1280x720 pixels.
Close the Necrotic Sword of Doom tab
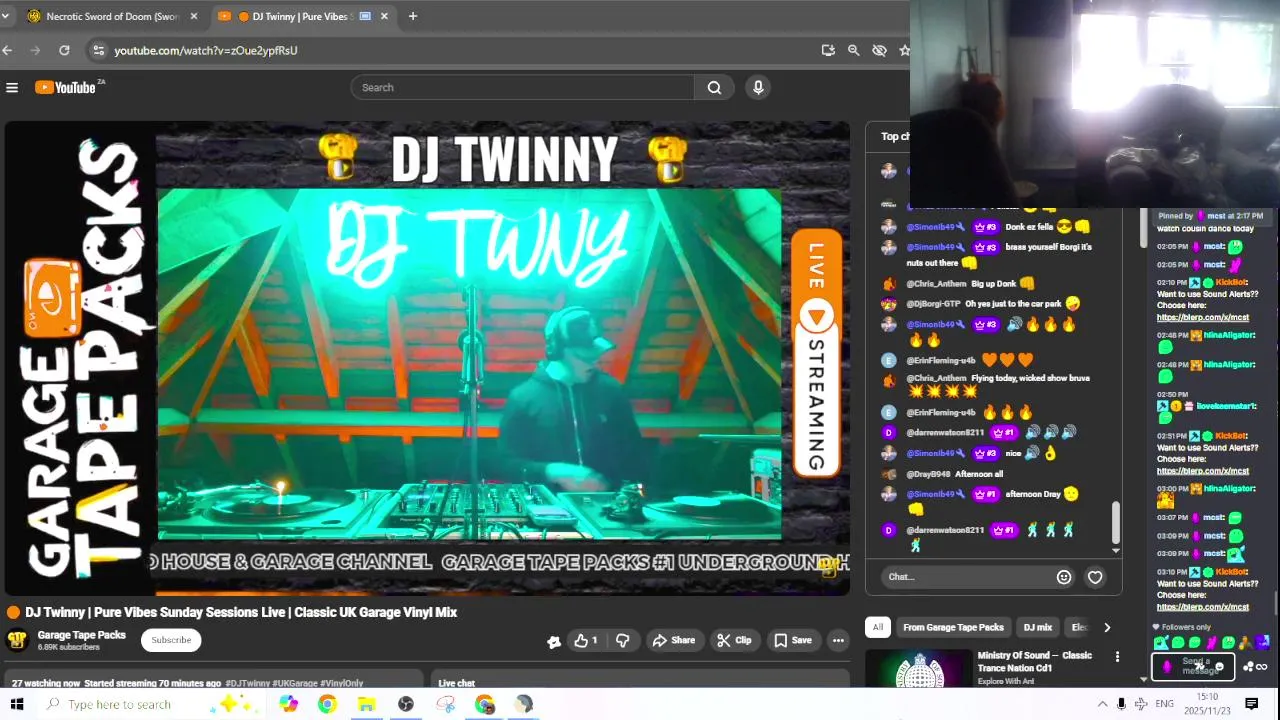[194, 16]
